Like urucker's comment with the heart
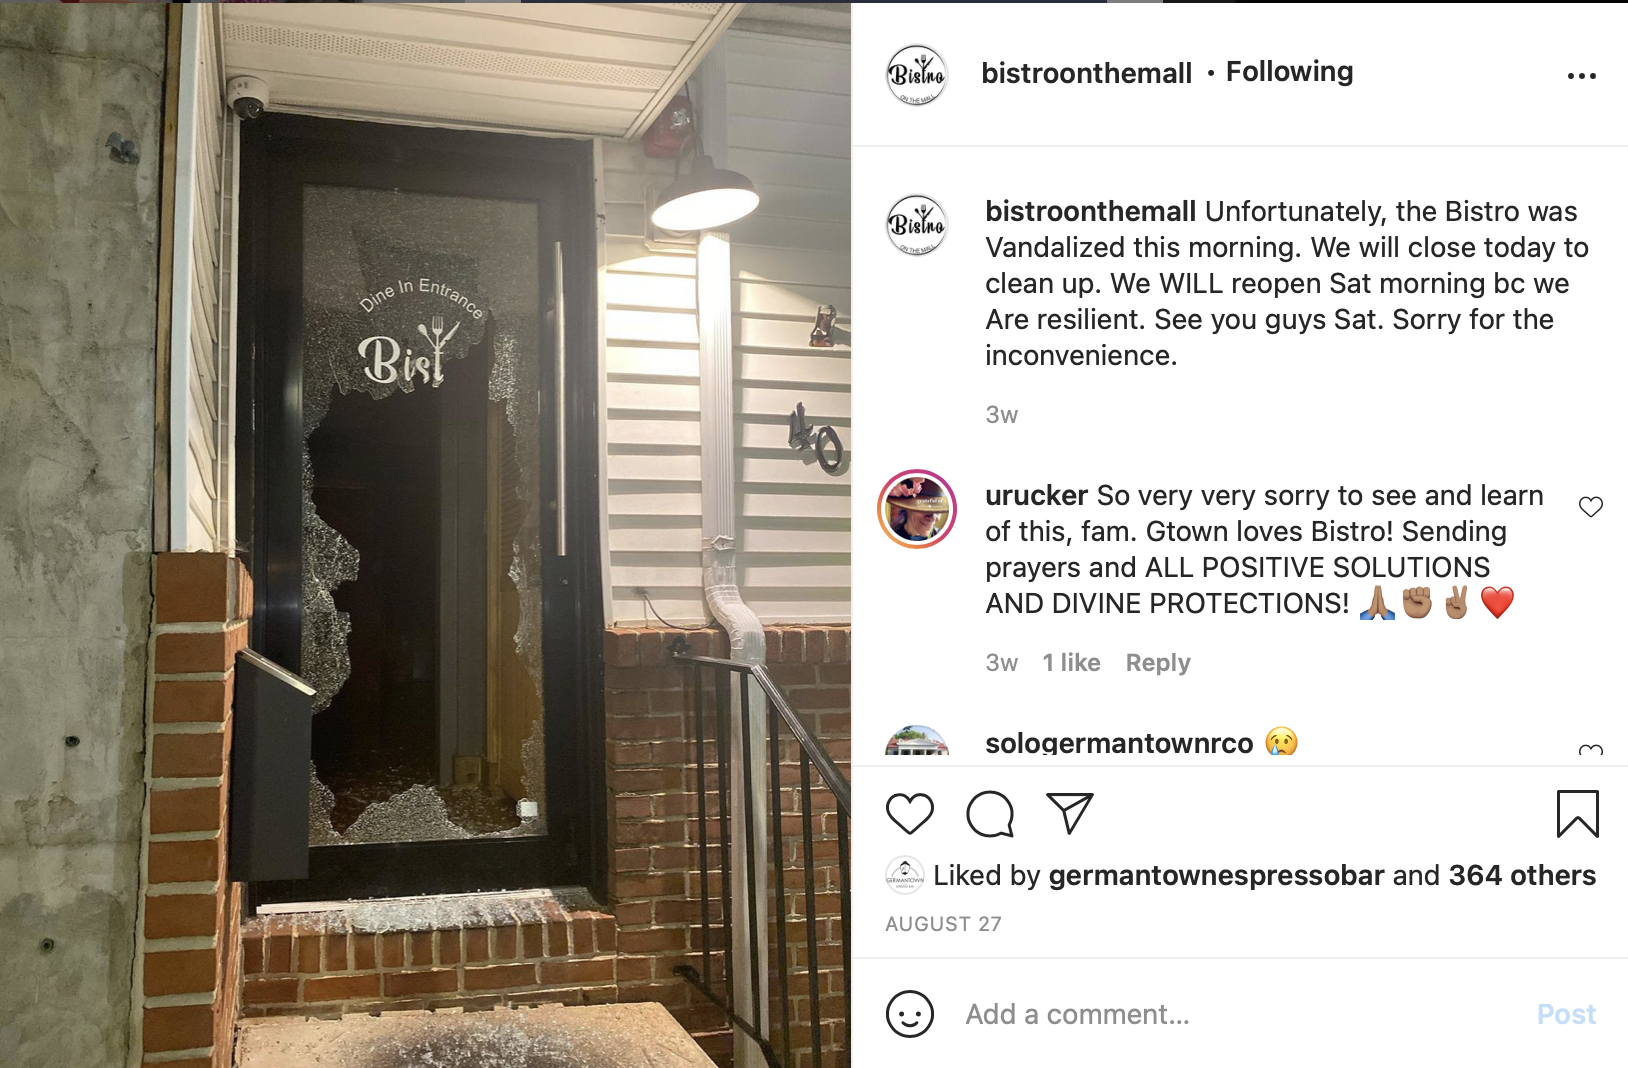 pos(1590,507)
